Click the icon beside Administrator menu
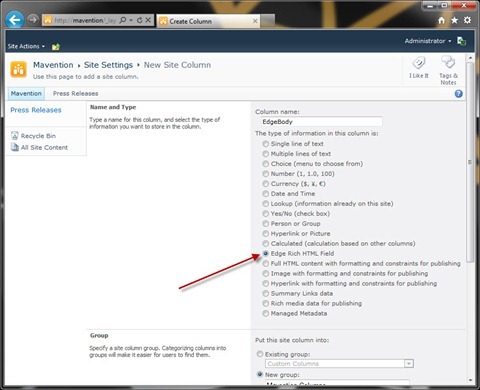Viewport: 480px width, 390px height. click(x=461, y=41)
